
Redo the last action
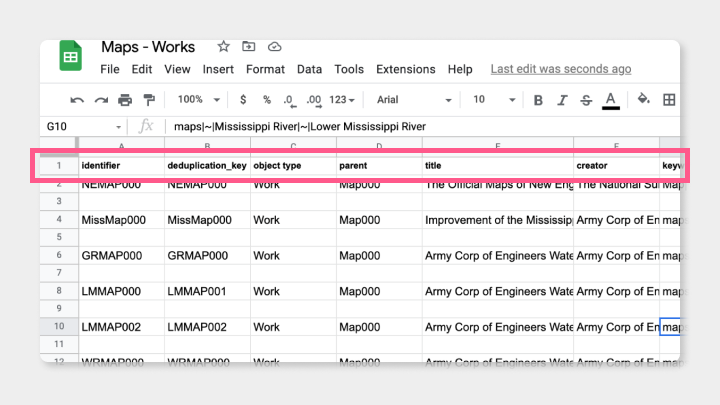(x=101, y=100)
